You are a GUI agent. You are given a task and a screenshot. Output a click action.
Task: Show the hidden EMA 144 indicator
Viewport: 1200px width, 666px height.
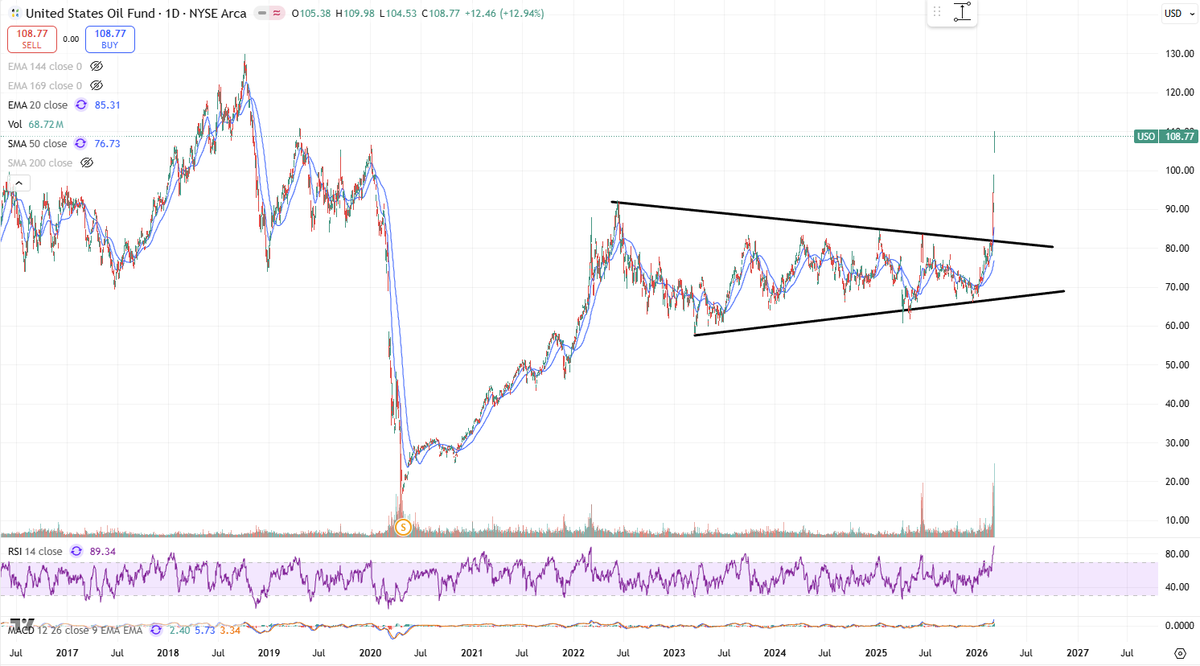pos(97,66)
